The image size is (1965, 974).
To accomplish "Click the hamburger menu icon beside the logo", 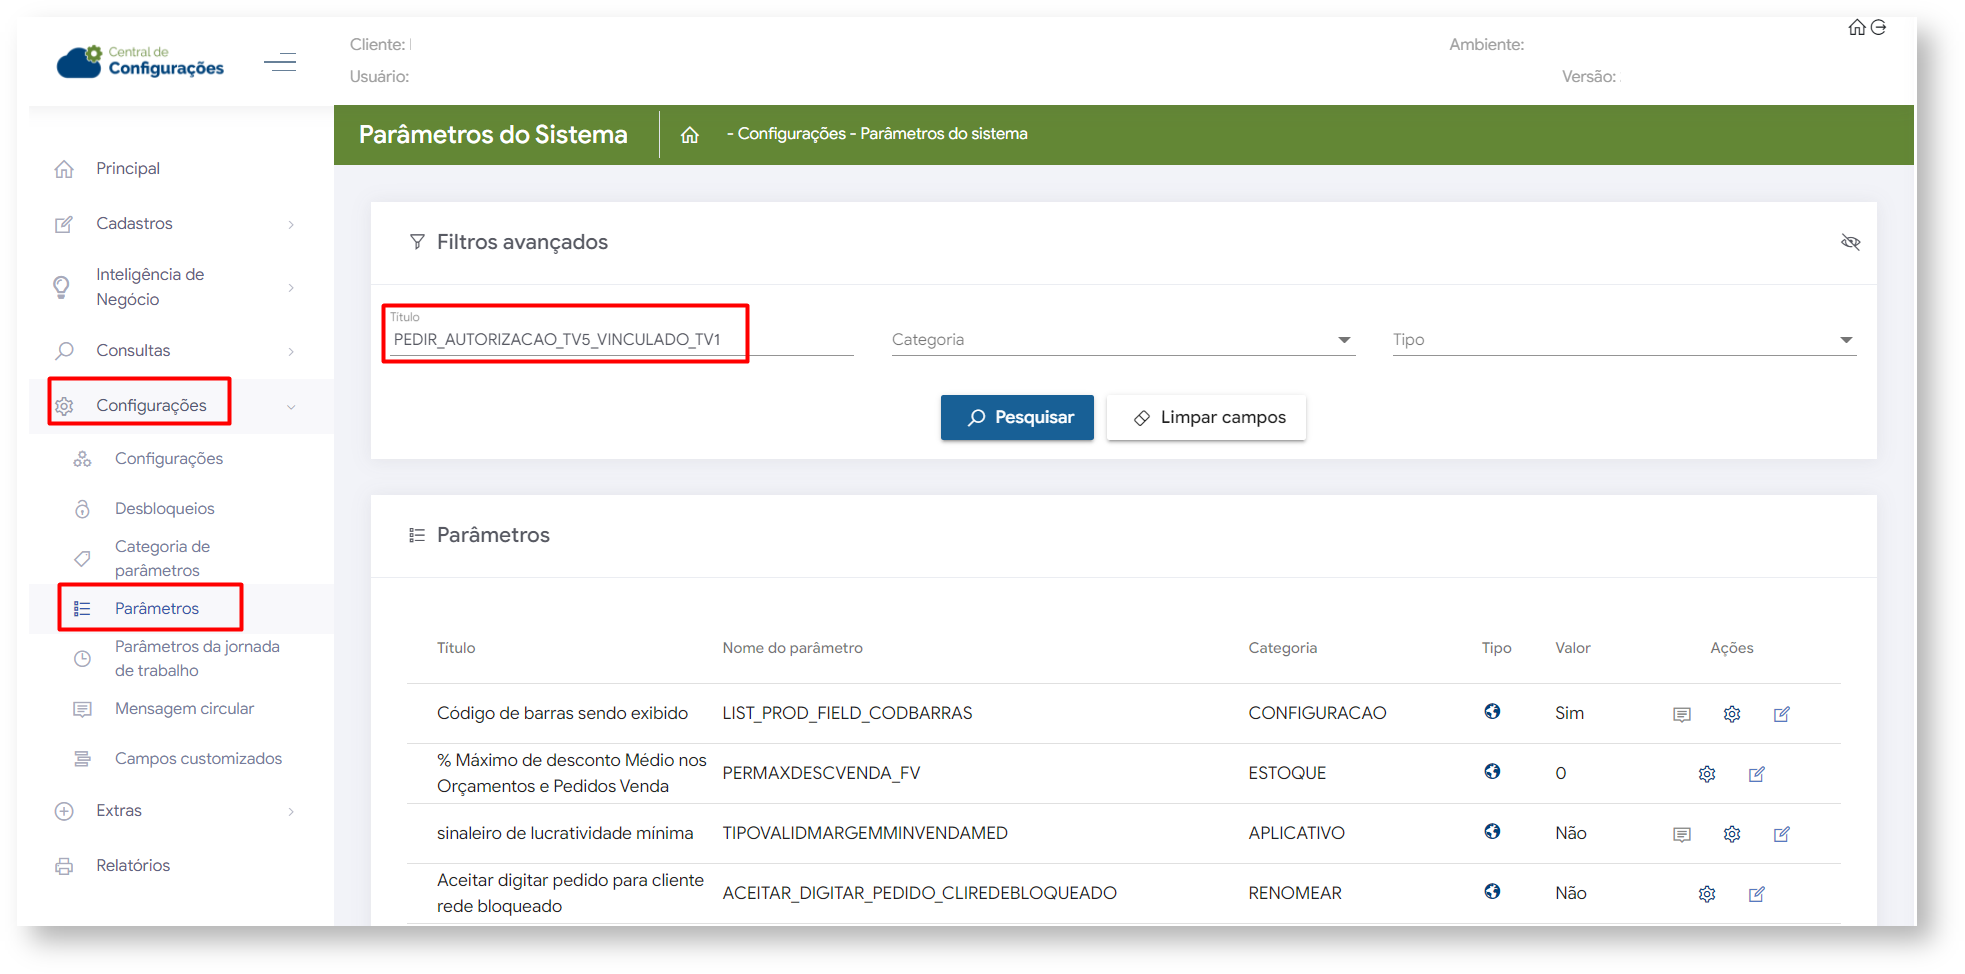I will pyautogui.click(x=280, y=62).
